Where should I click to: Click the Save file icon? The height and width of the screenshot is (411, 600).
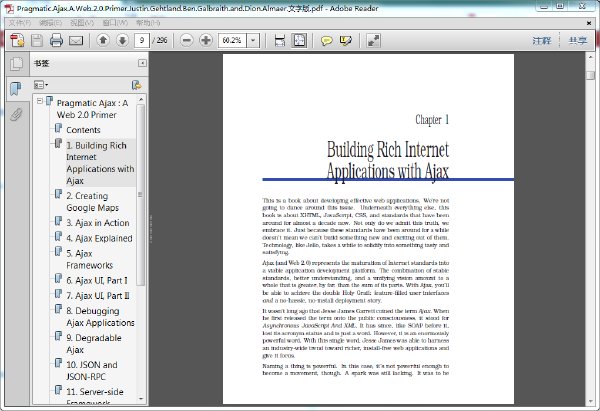[37, 40]
